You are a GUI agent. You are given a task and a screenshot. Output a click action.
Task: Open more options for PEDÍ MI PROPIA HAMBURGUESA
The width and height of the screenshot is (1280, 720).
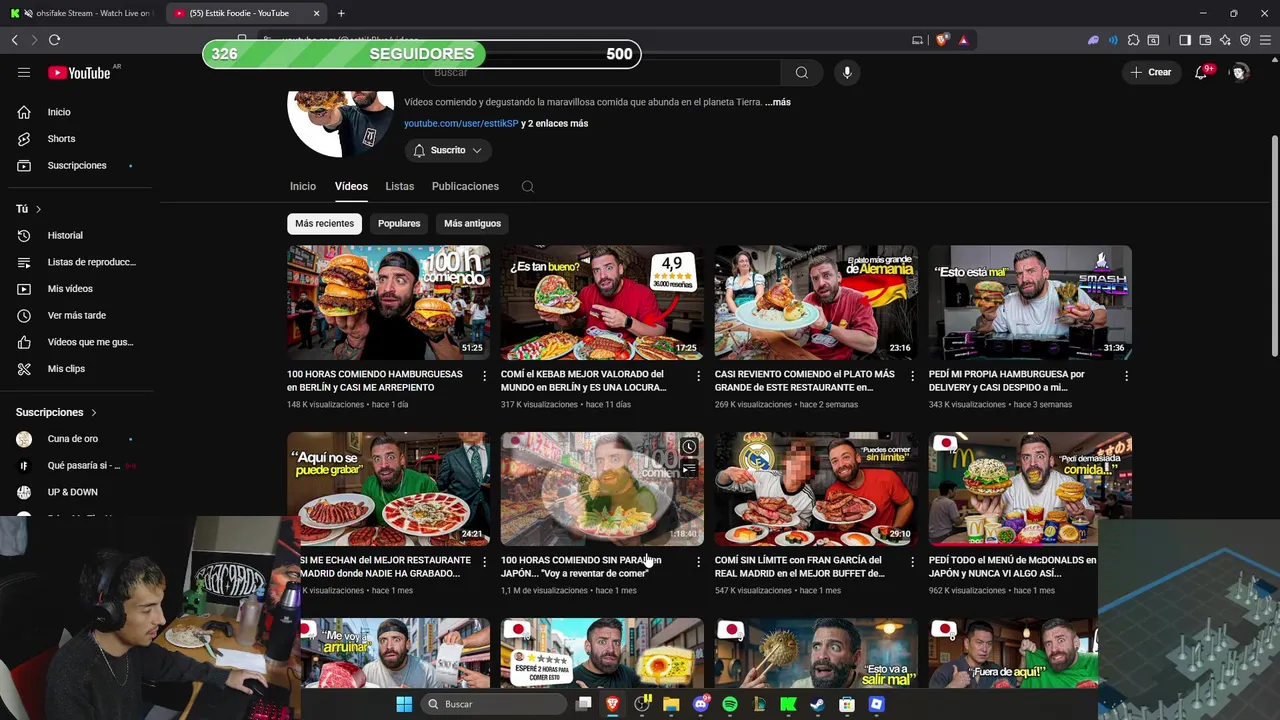pyautogui.click(x=1126, y=376)
